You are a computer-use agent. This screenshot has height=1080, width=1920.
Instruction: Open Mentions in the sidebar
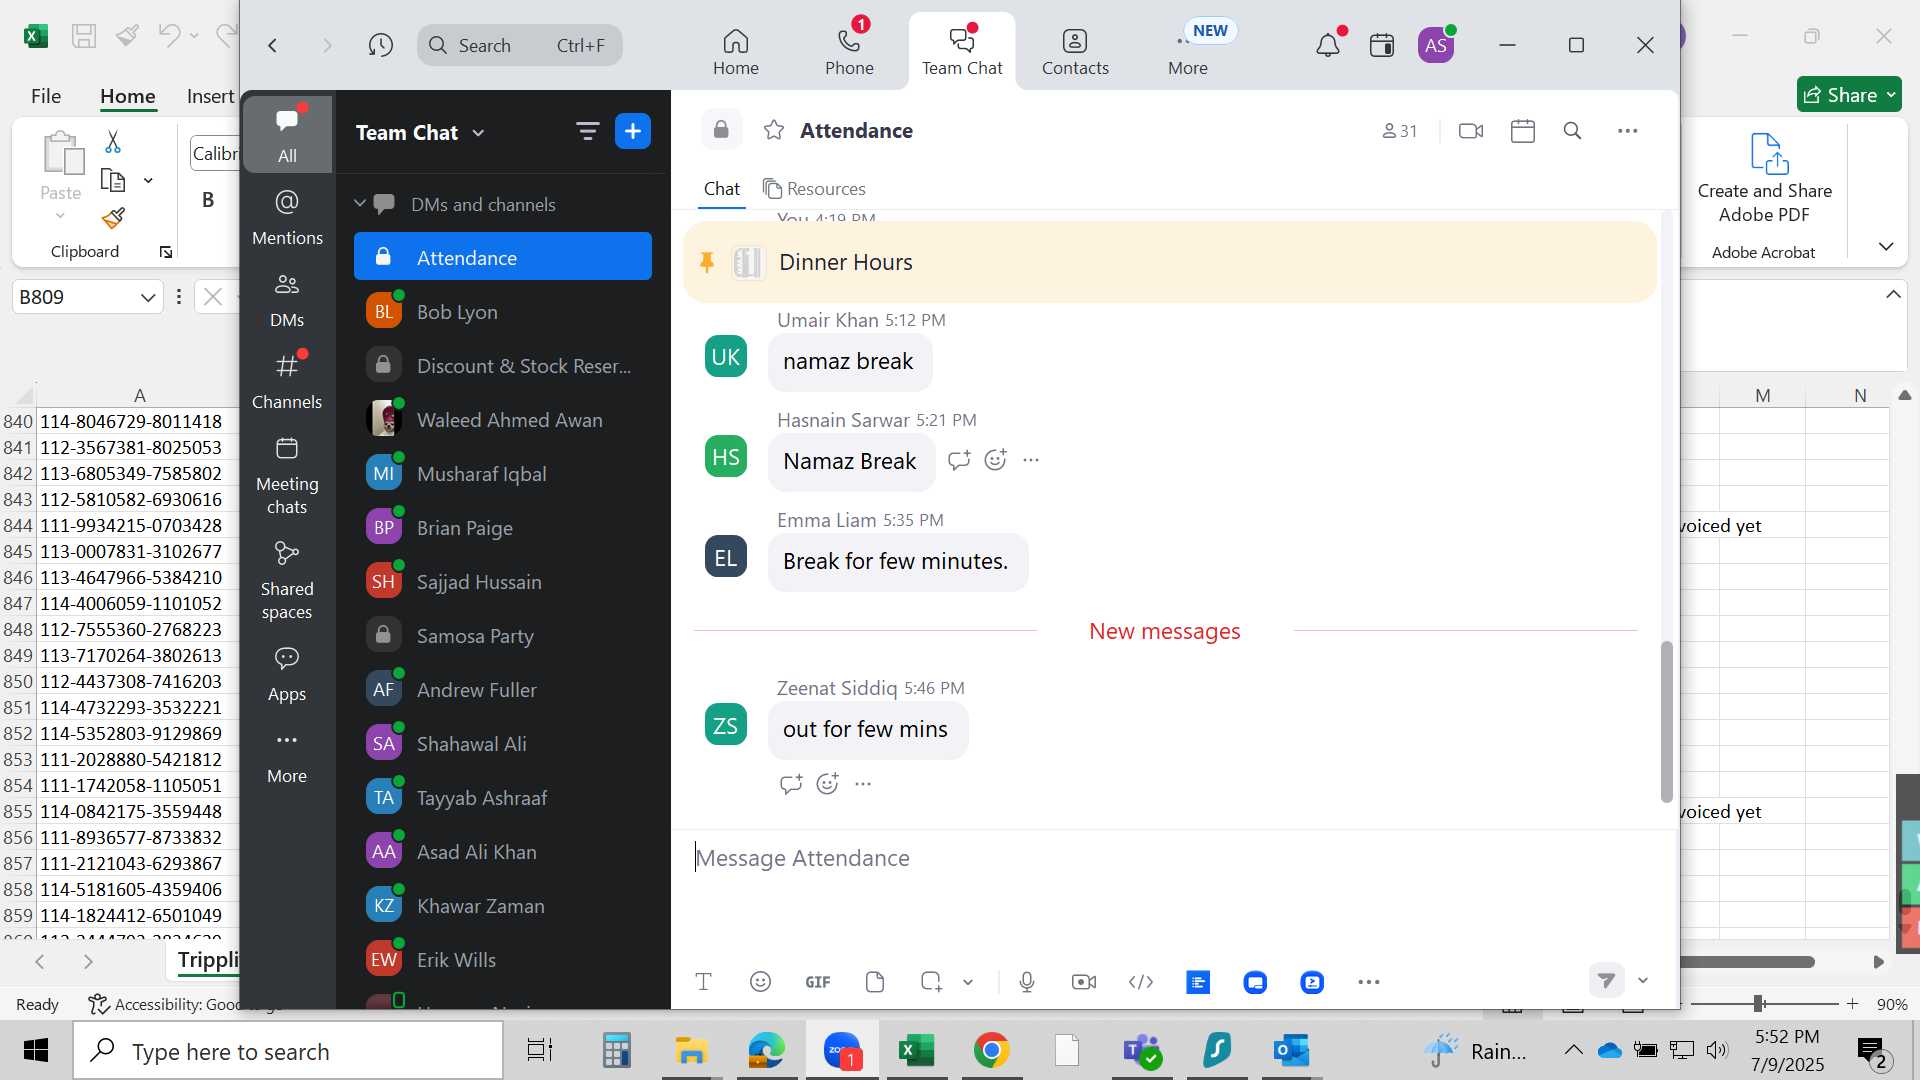tap(287, 217)
